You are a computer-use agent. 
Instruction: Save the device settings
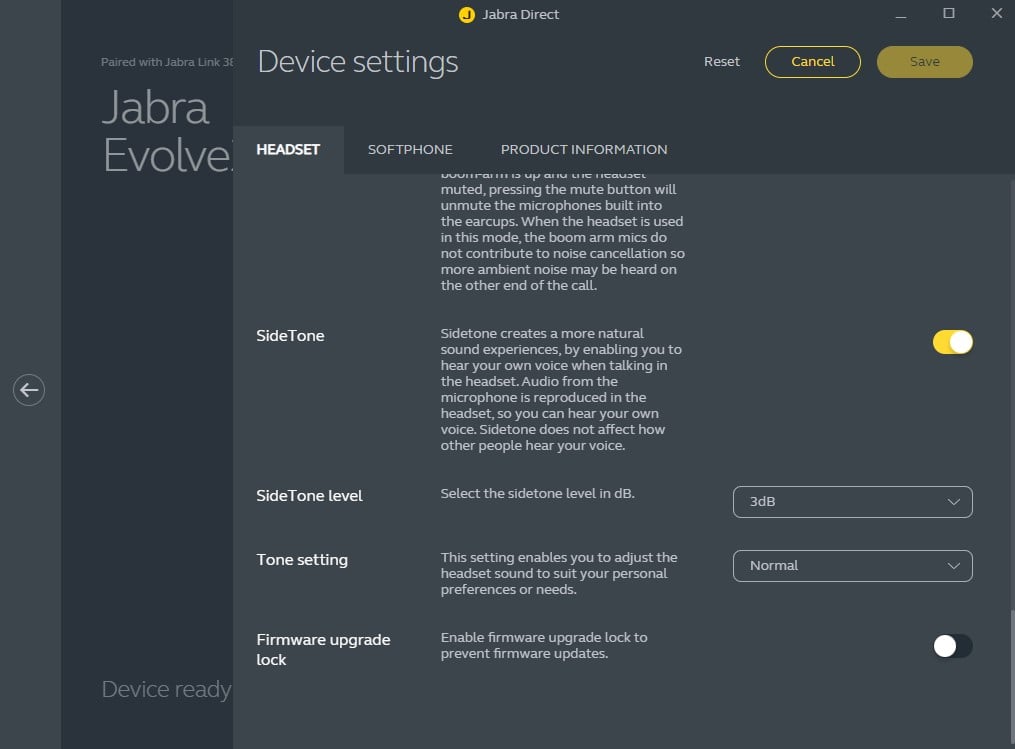(x=924, y=62)
